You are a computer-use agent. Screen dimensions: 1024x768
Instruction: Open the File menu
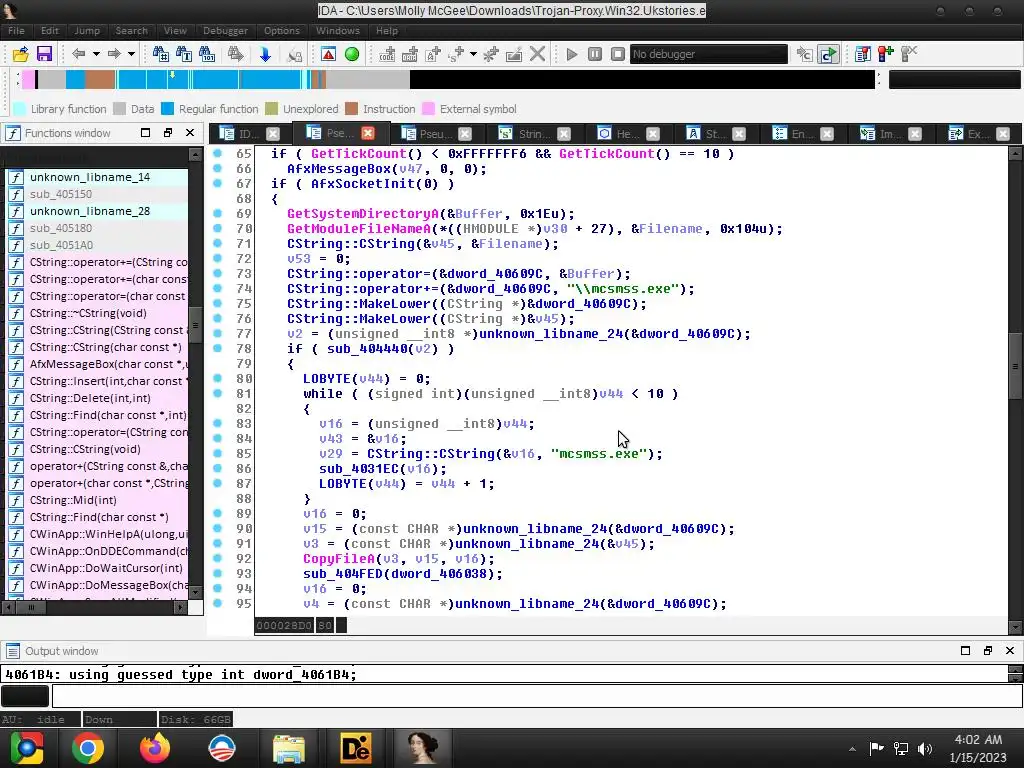coord(16,31)
